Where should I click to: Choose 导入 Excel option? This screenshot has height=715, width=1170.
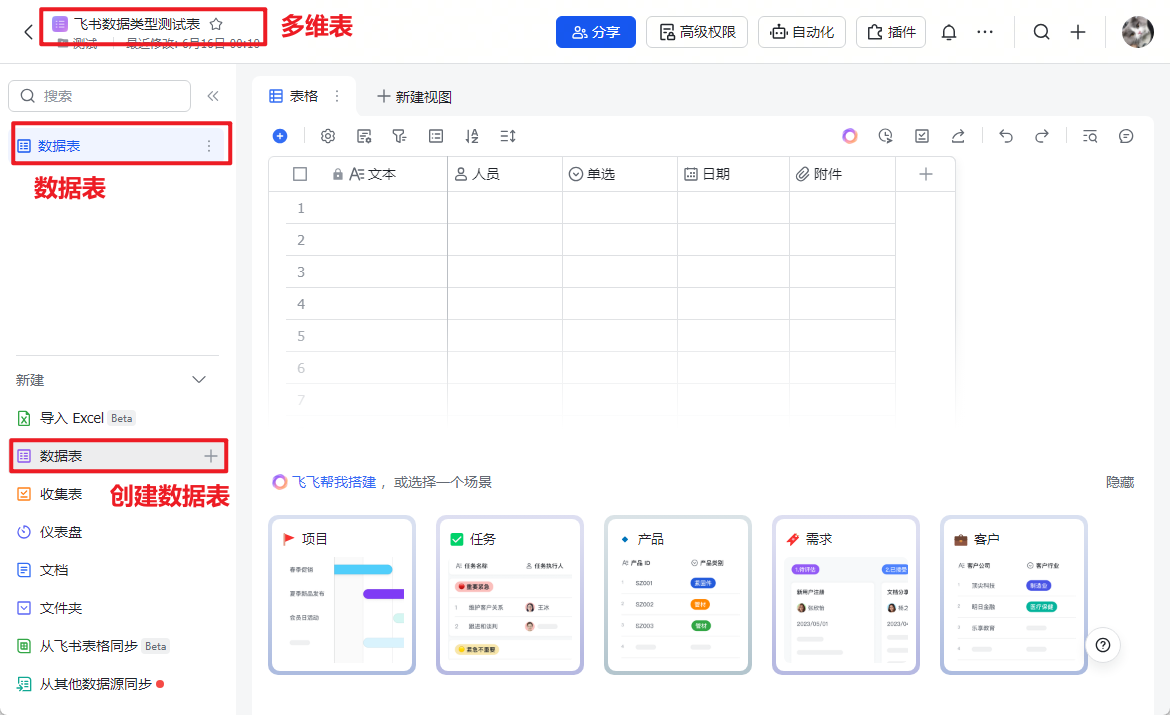(77, 418)
